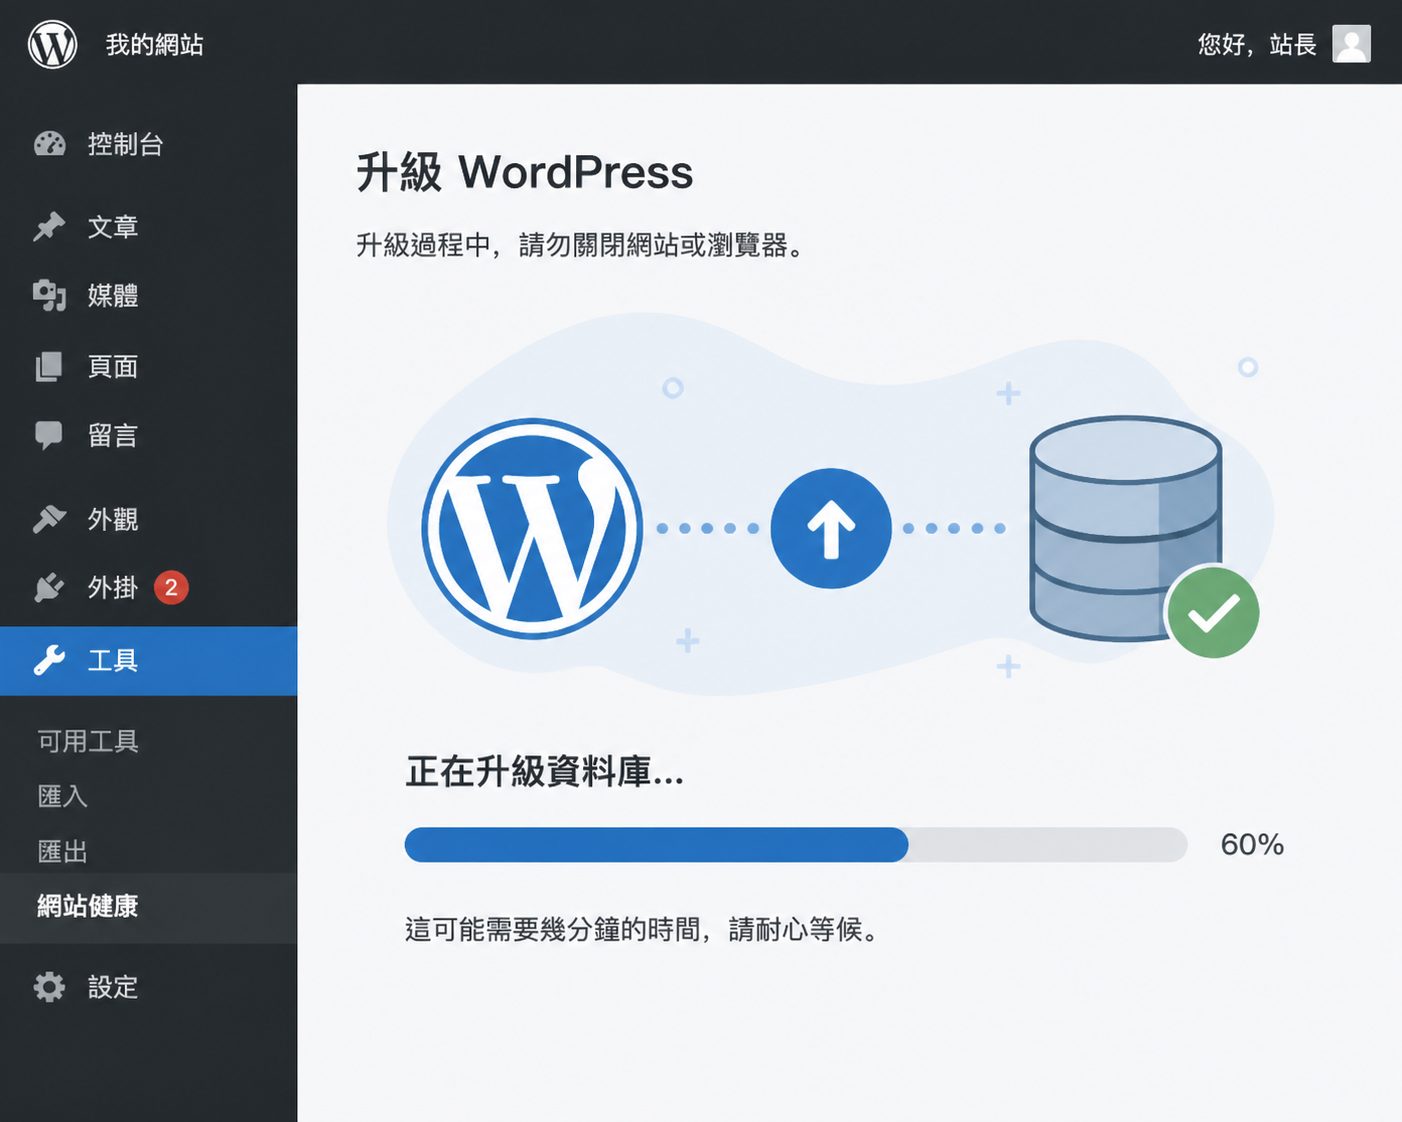Open the 匯出 submenu link
The image size is (1402, 1122).
[62, 852]
